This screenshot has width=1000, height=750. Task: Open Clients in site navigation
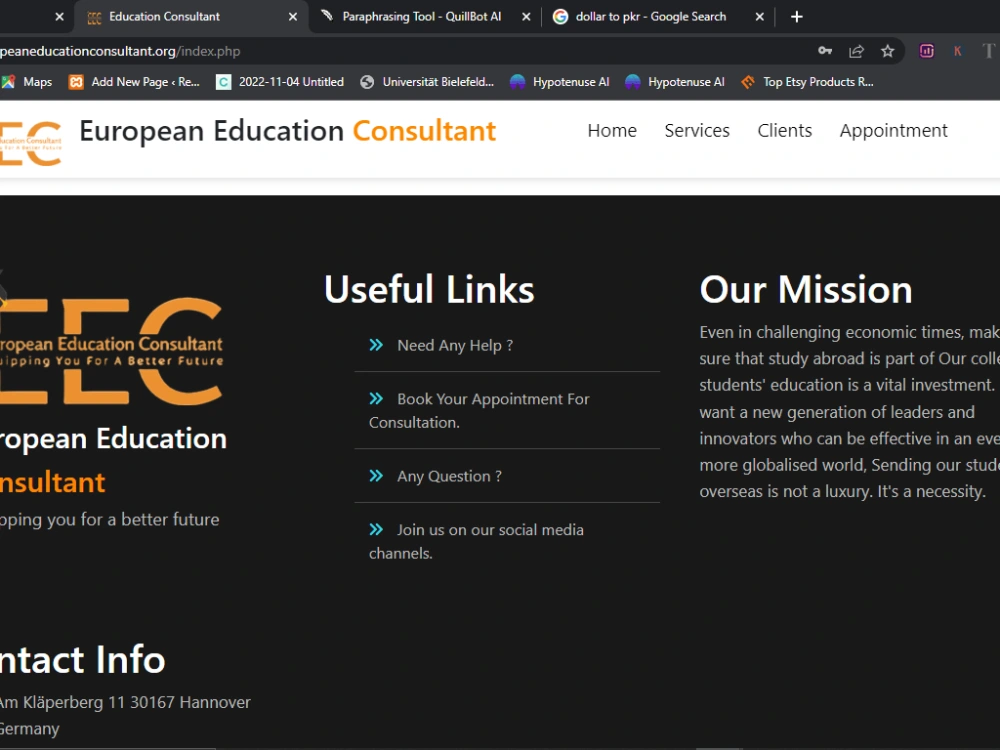point(784,130)
